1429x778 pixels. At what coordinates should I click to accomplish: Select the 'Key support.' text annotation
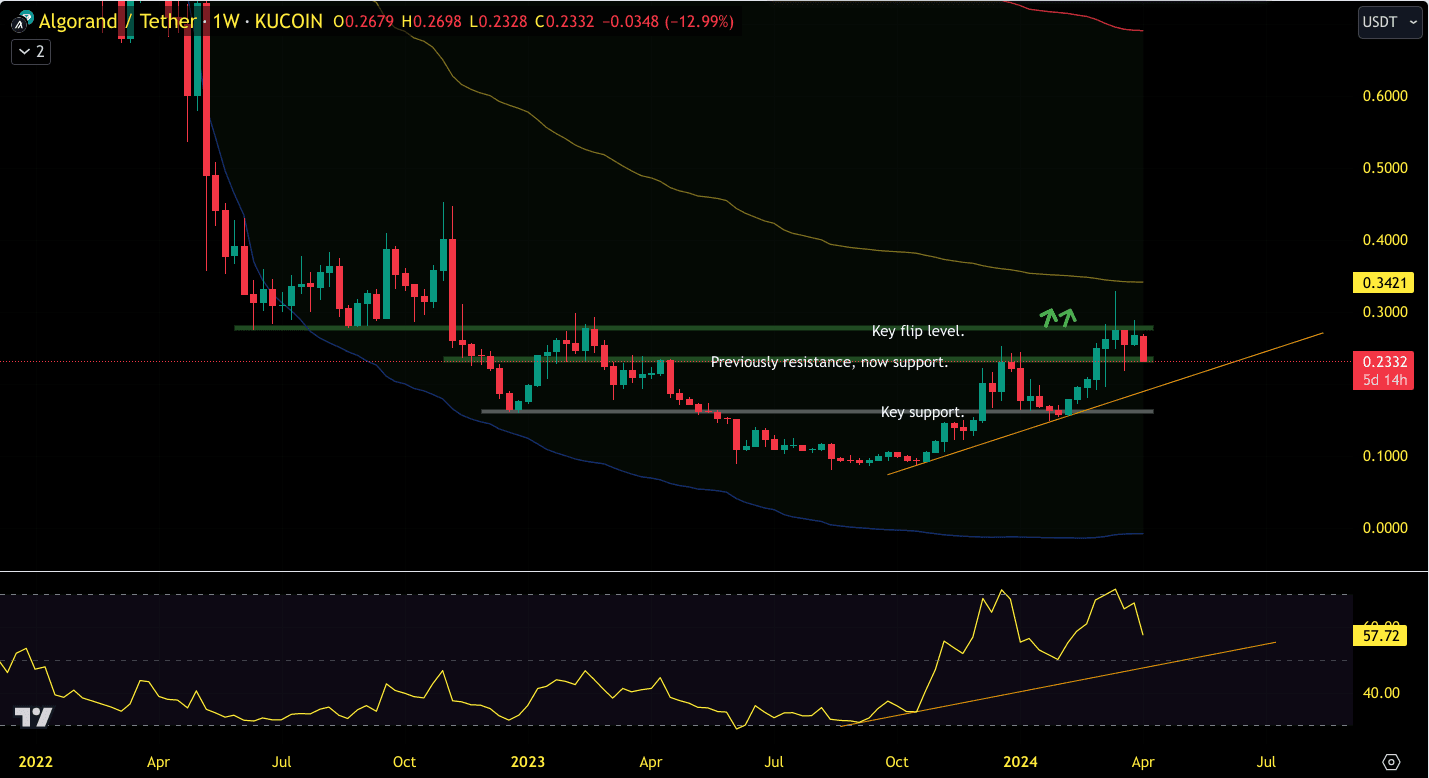[922, 412]
